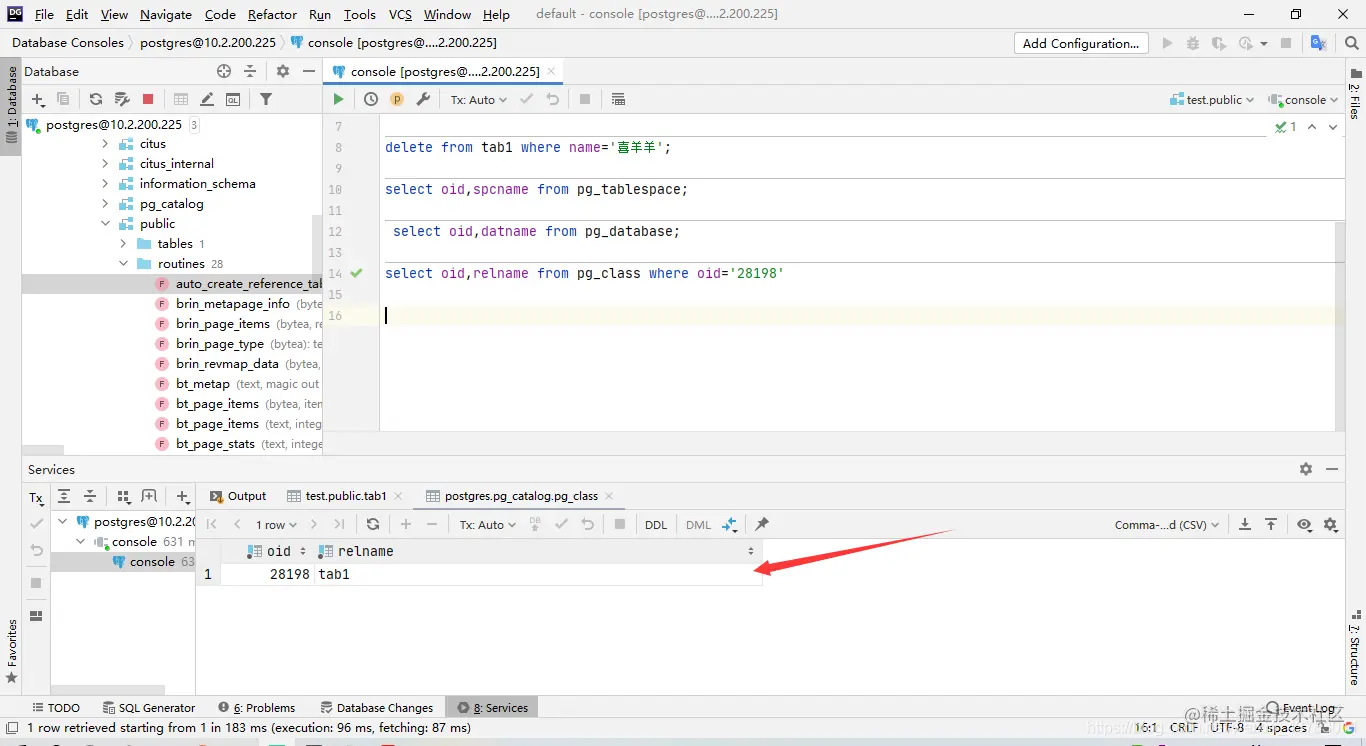The image size is (1366, 746).
Task: Select pg_catalog schema in tree
Action: point(171,204)
